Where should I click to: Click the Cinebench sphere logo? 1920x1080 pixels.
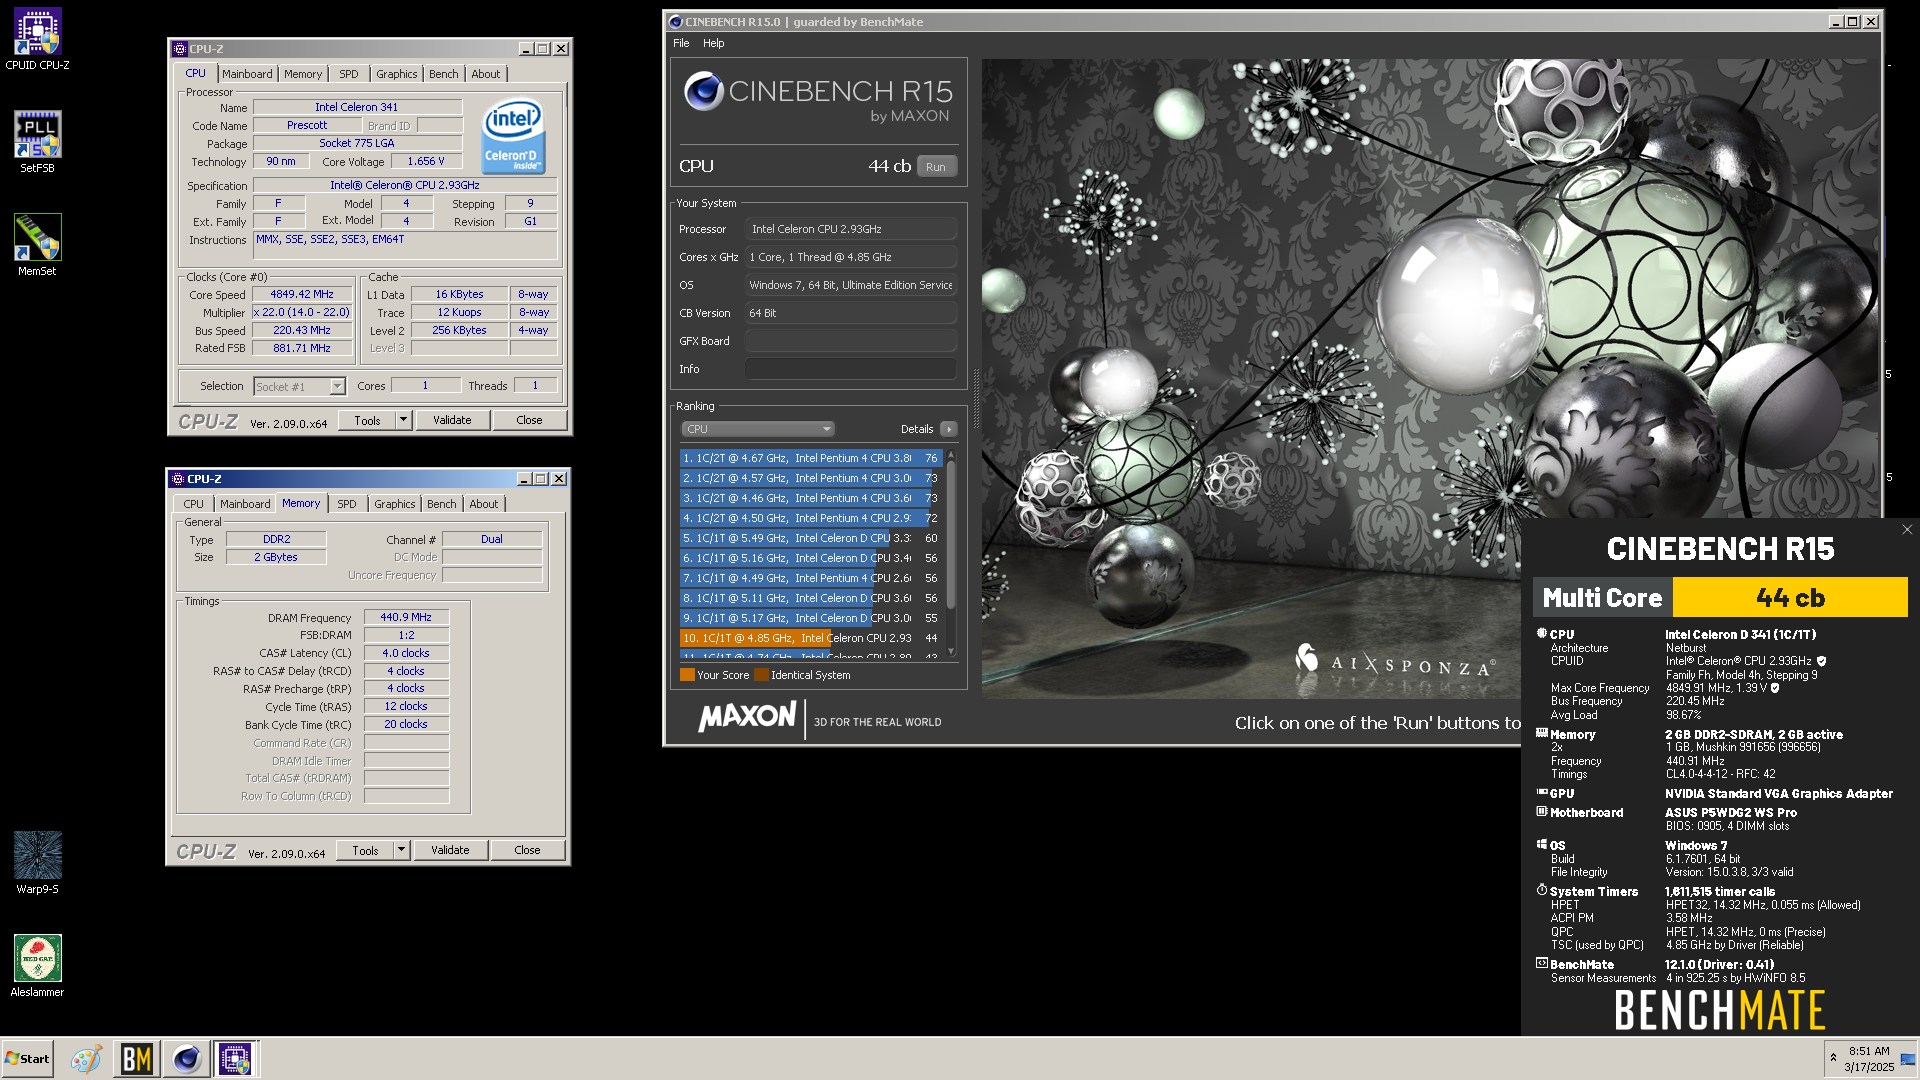(704, 92)
